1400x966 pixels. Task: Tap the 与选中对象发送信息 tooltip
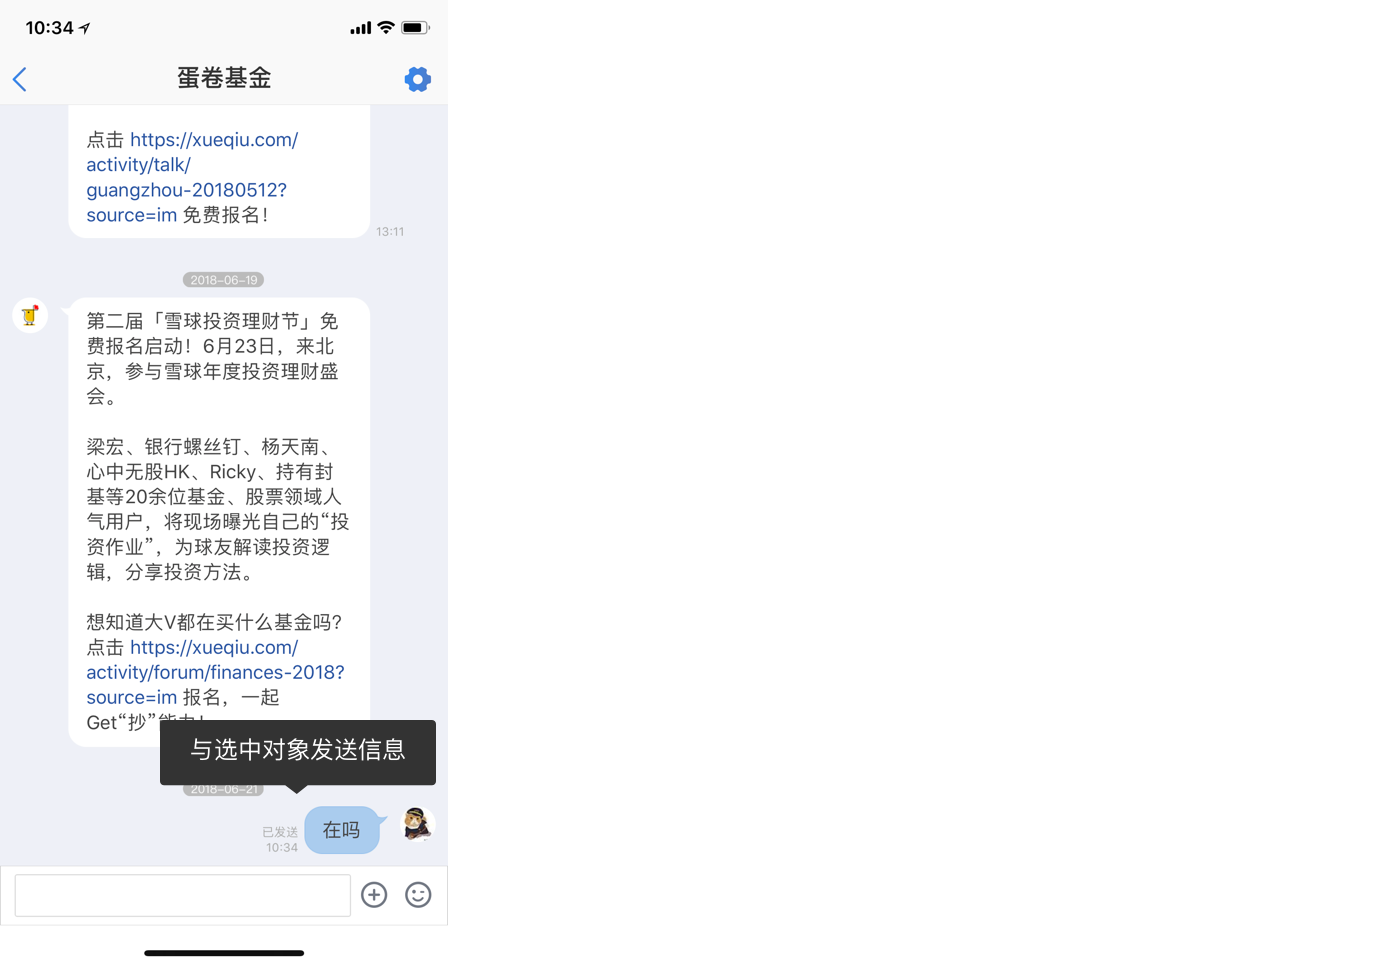298,752
